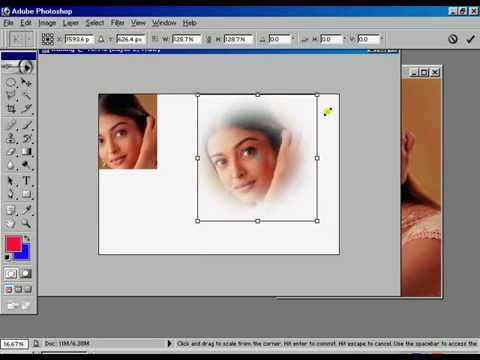Select the Eraser tool
480x360 pixels.
(x=11, y=152)
